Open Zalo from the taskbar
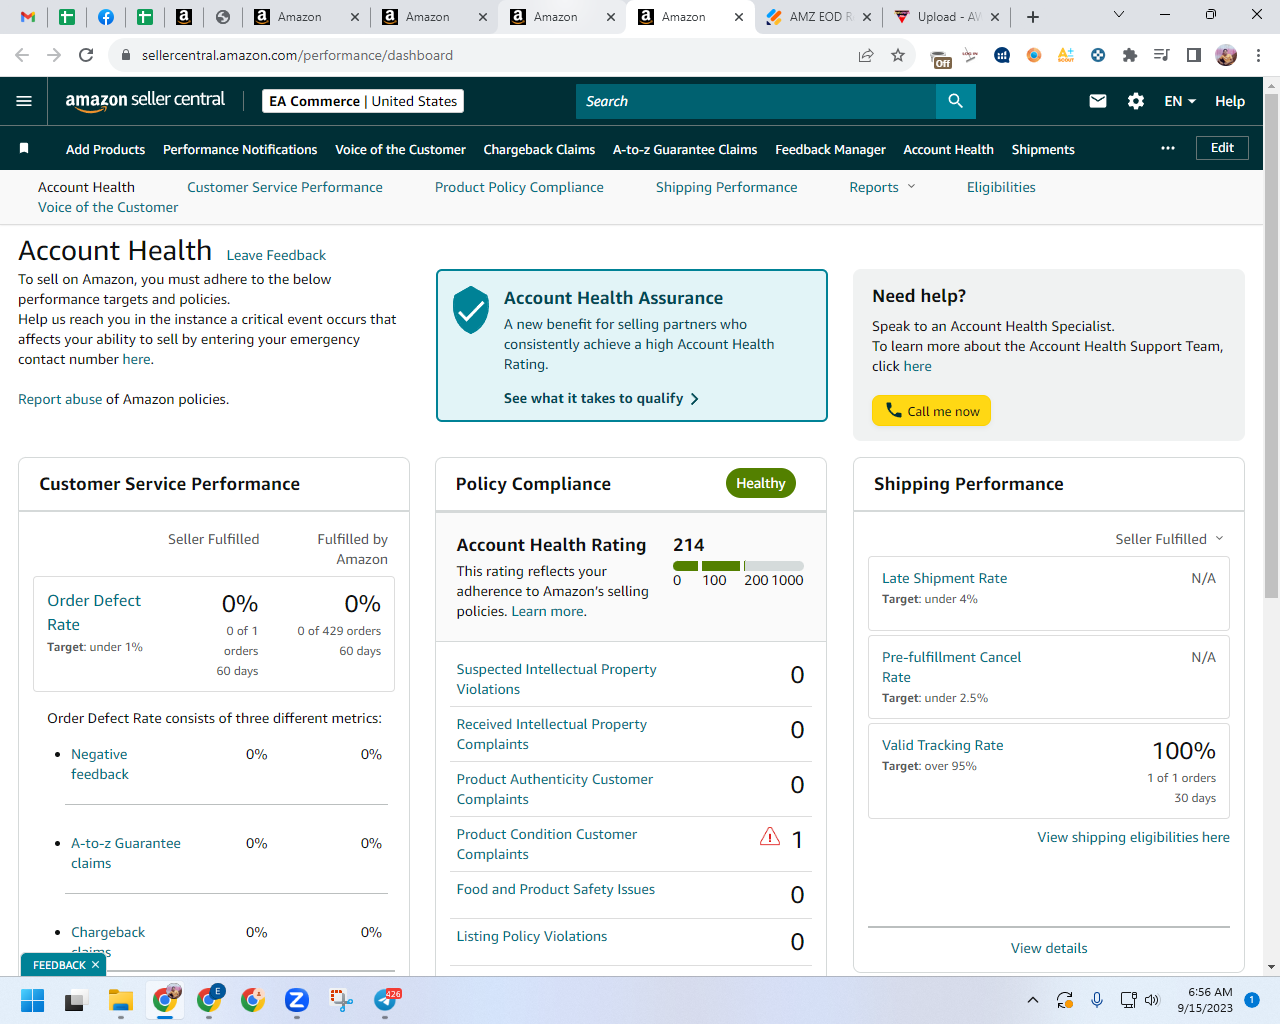Viewport: 1280px width, 1024px height. [x=296, y=1000]
